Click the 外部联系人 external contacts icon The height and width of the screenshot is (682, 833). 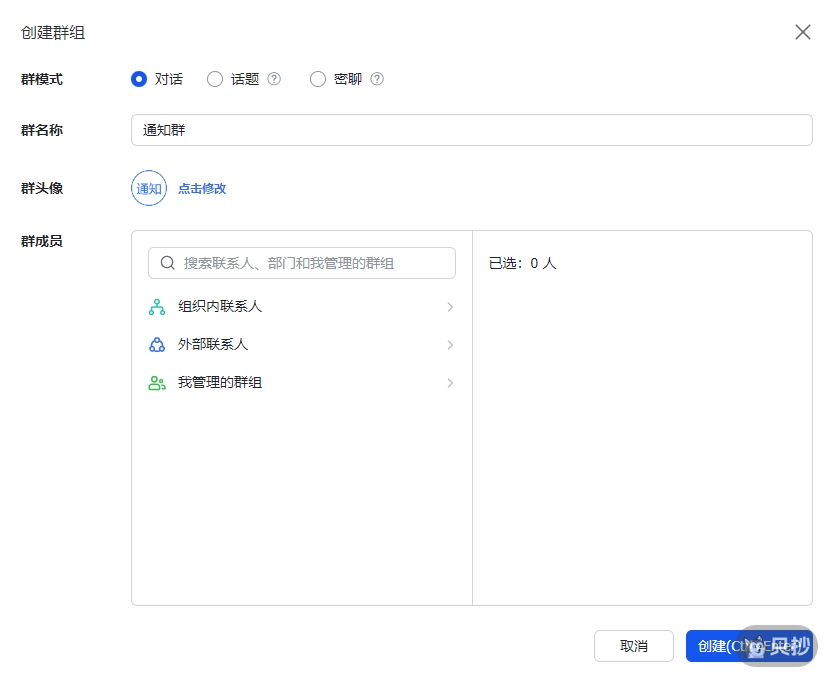(156, 344)
